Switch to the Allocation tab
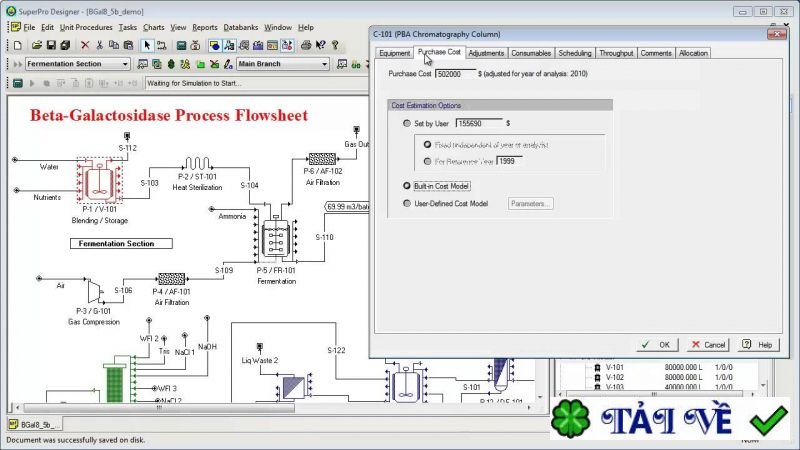 [x=693, y=53]
